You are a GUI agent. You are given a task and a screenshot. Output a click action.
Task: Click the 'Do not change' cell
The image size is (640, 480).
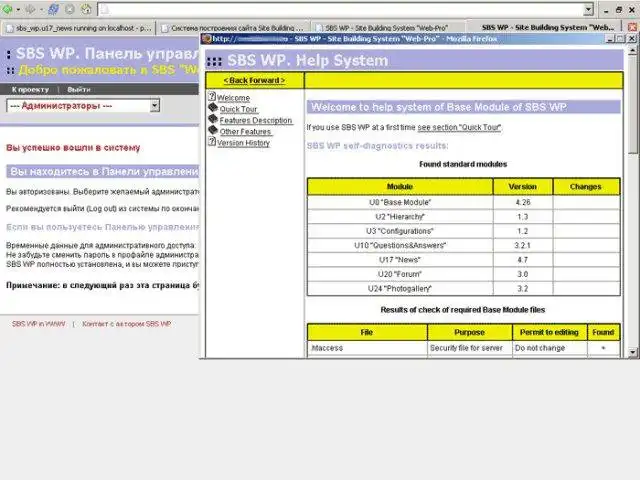pos(549,348)
